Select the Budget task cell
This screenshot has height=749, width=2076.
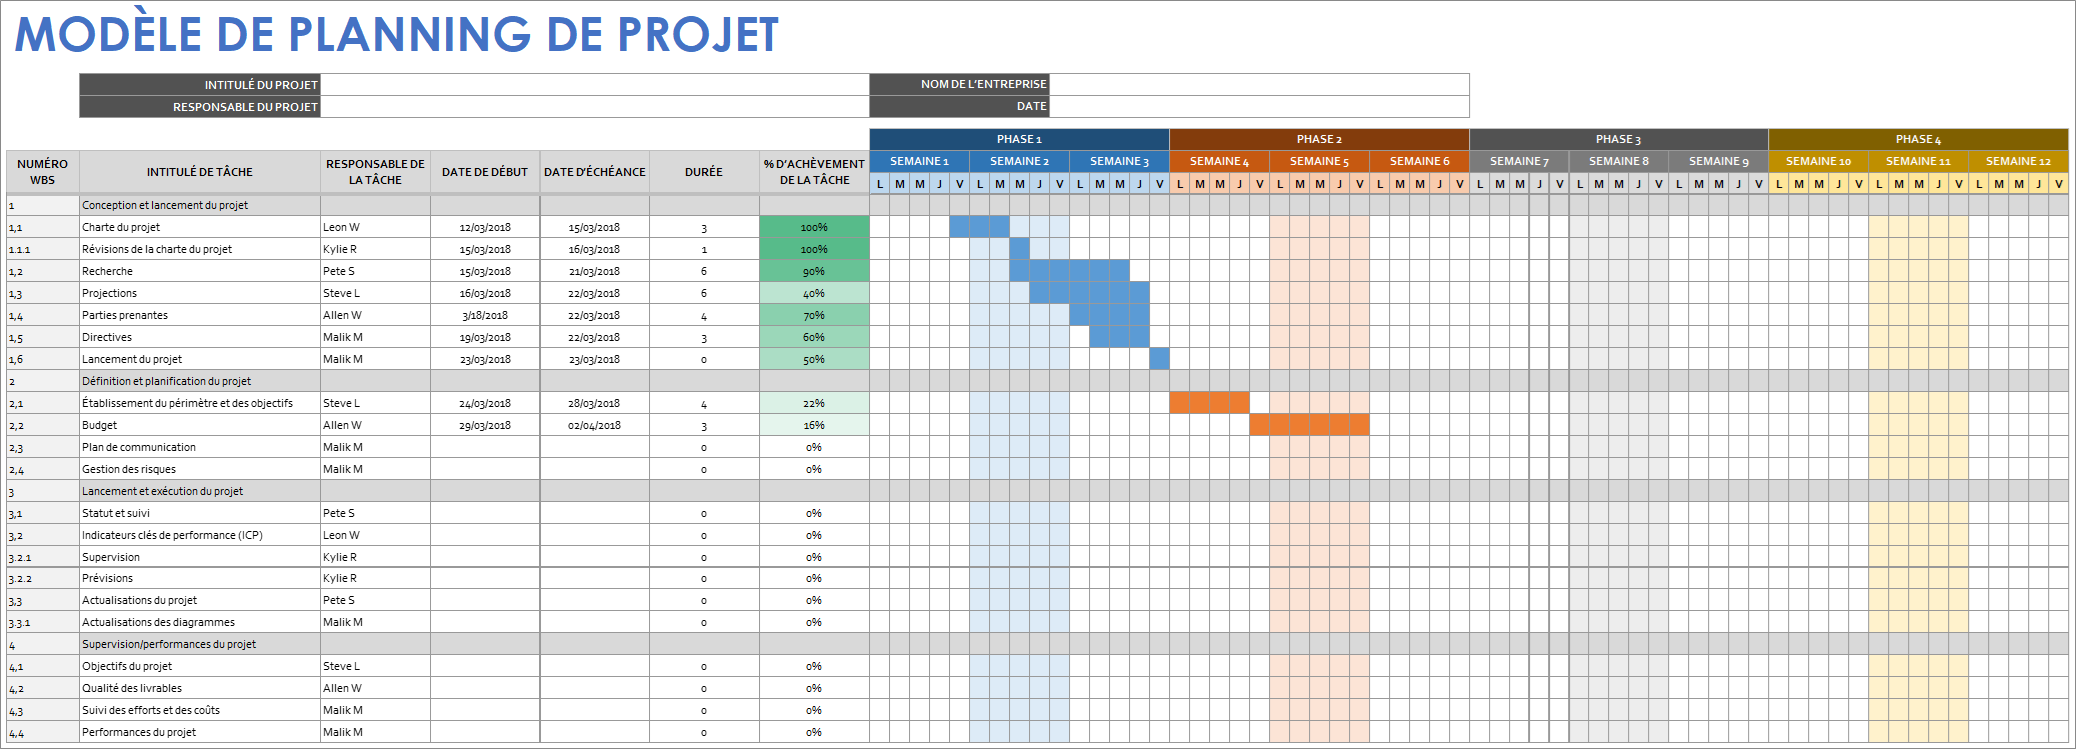[x=200, y=425]
